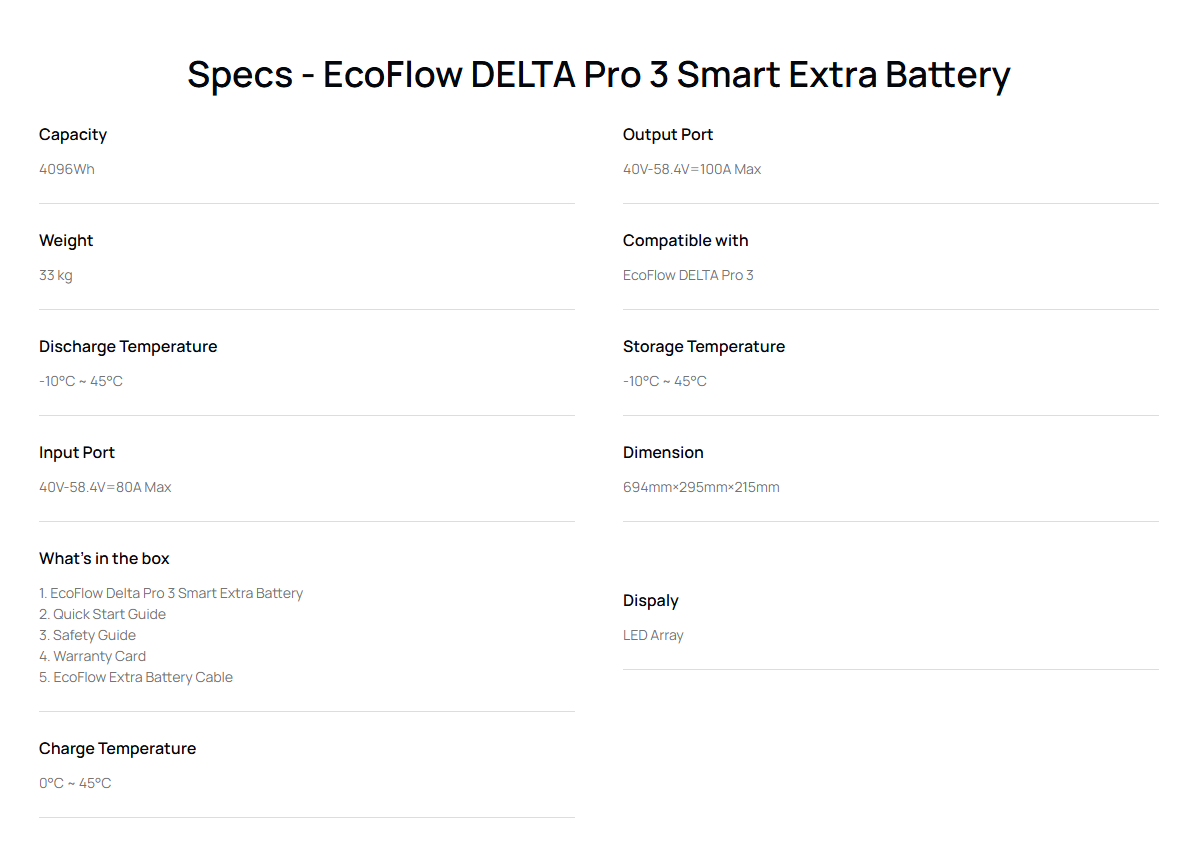
Task: Click the LED Array display value
Action: [x=653, y=635]
